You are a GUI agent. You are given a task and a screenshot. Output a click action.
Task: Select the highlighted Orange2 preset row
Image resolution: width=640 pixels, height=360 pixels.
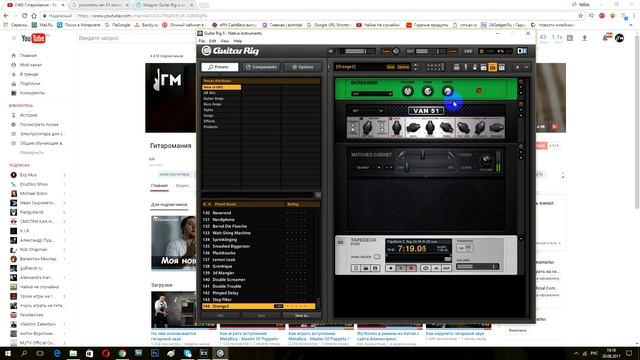click(x=259, y=306)
